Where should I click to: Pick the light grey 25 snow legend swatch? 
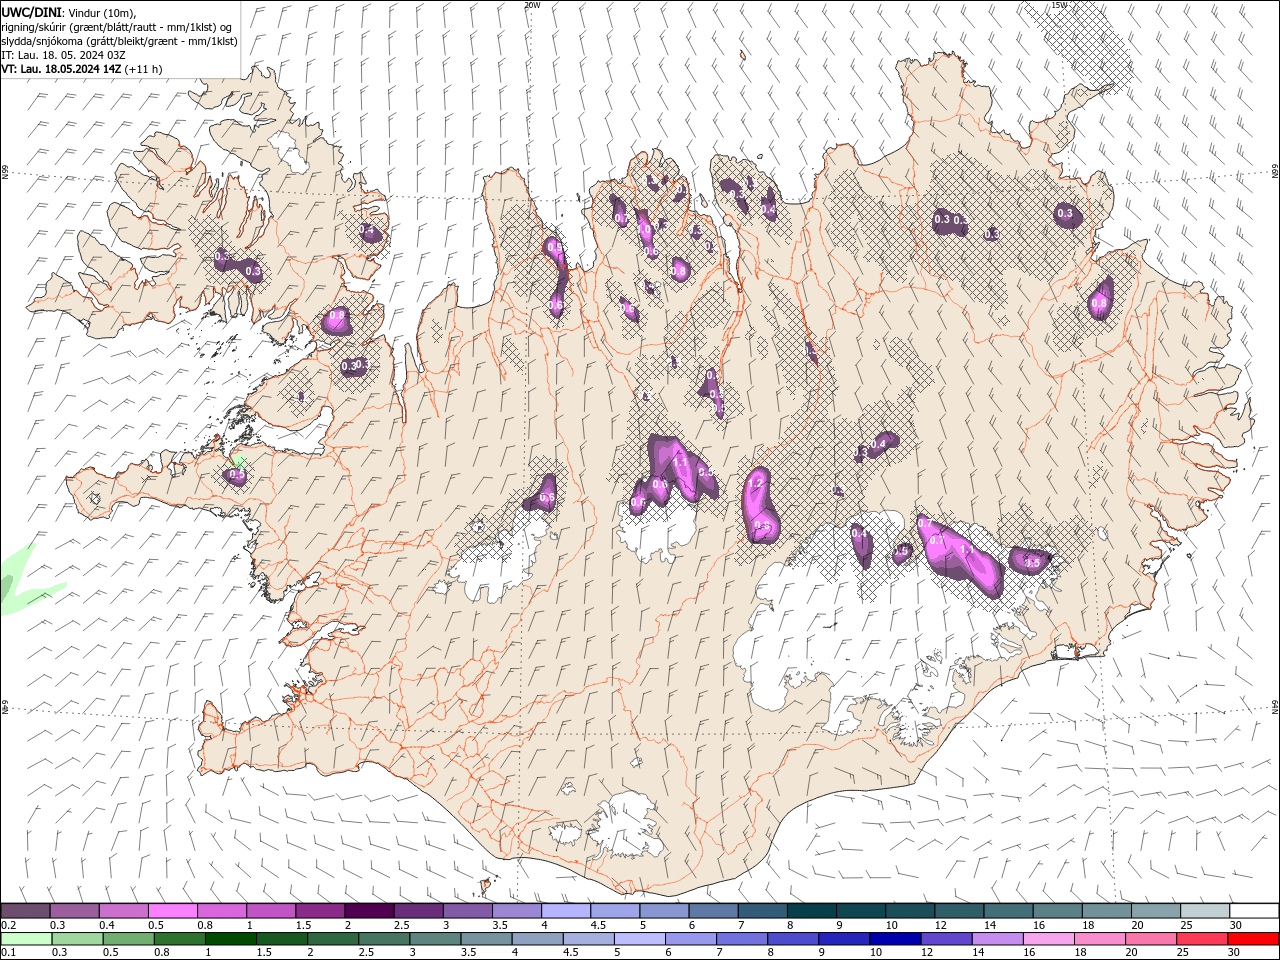coord(1205,911)
